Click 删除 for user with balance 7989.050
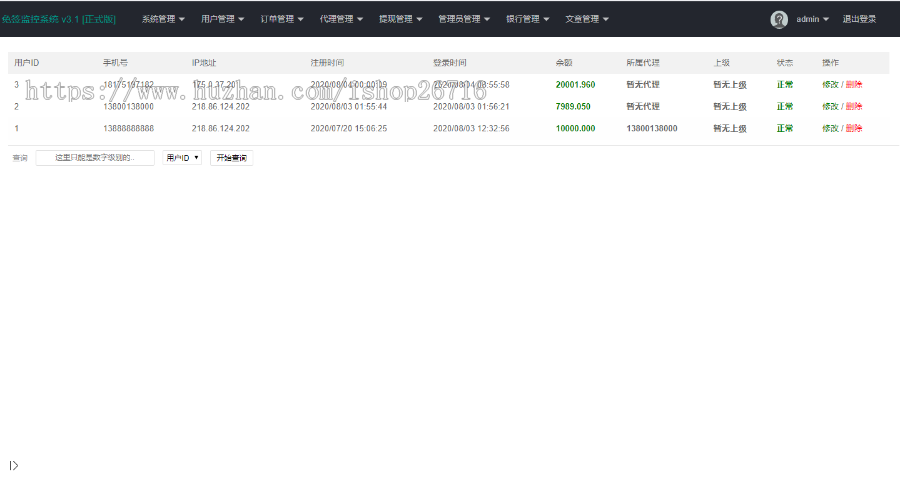 [854, 106]
